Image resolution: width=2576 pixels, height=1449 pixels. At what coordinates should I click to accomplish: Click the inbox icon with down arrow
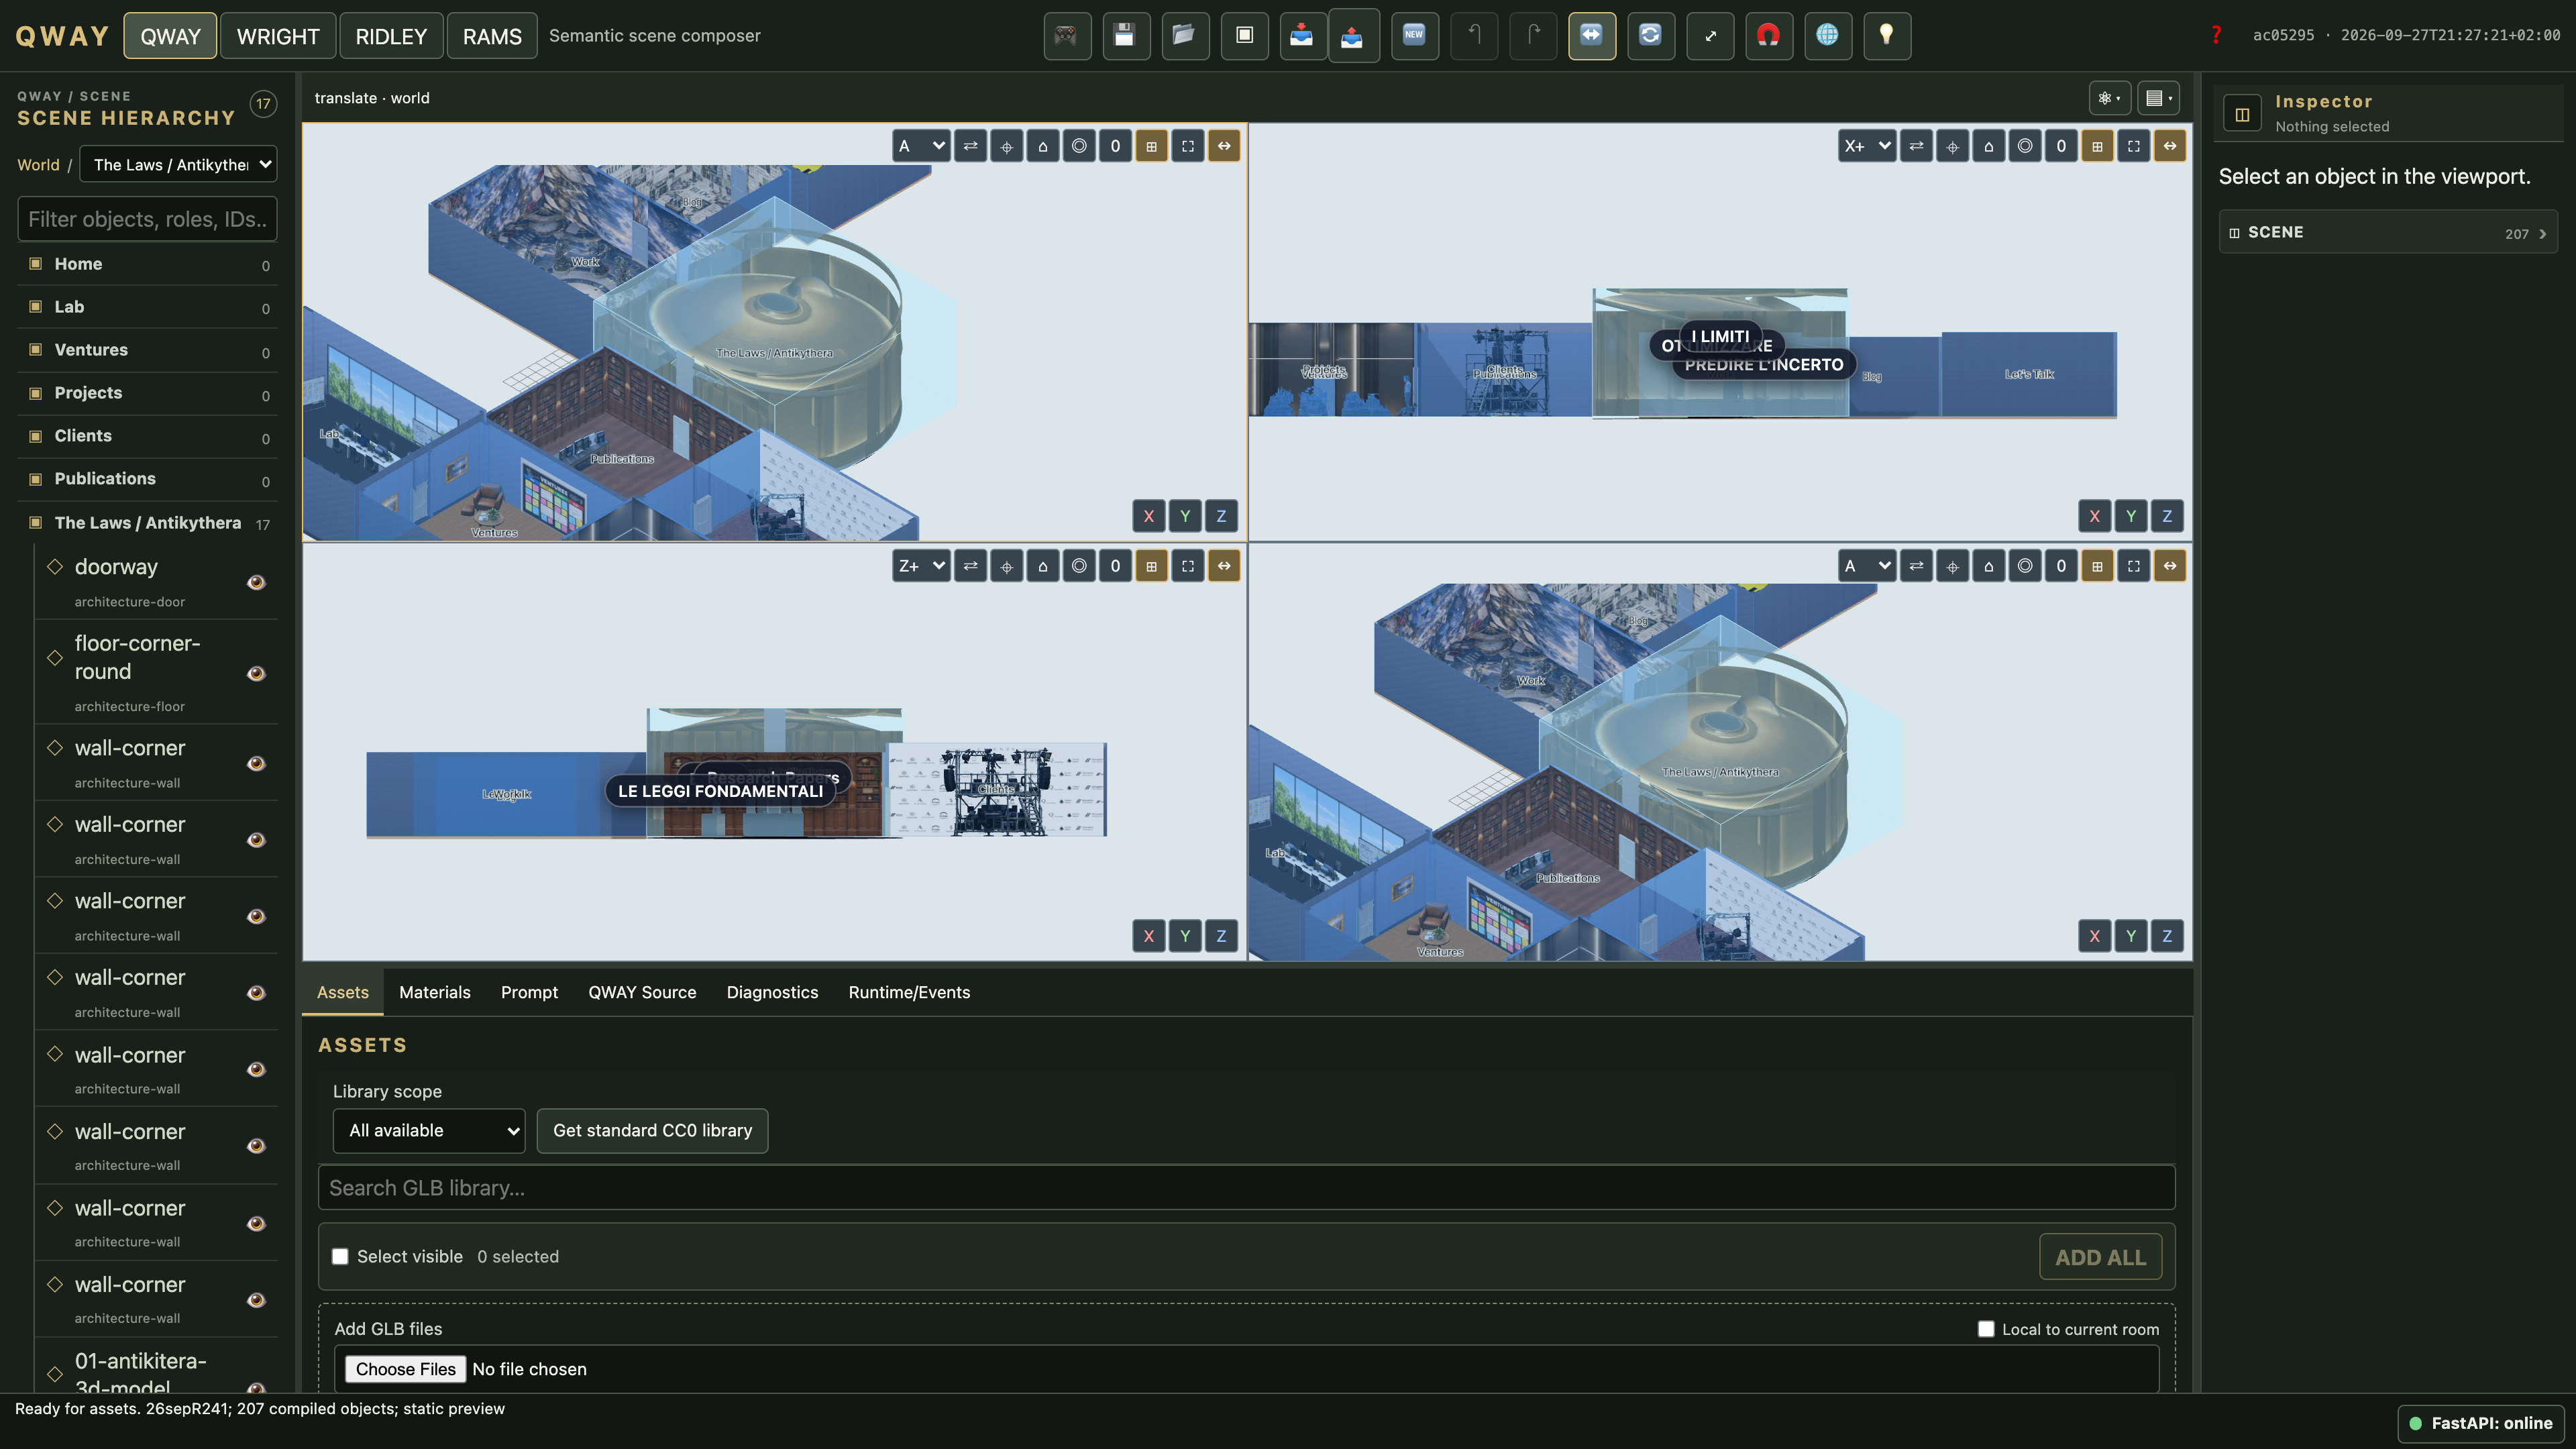[1302, 36]
